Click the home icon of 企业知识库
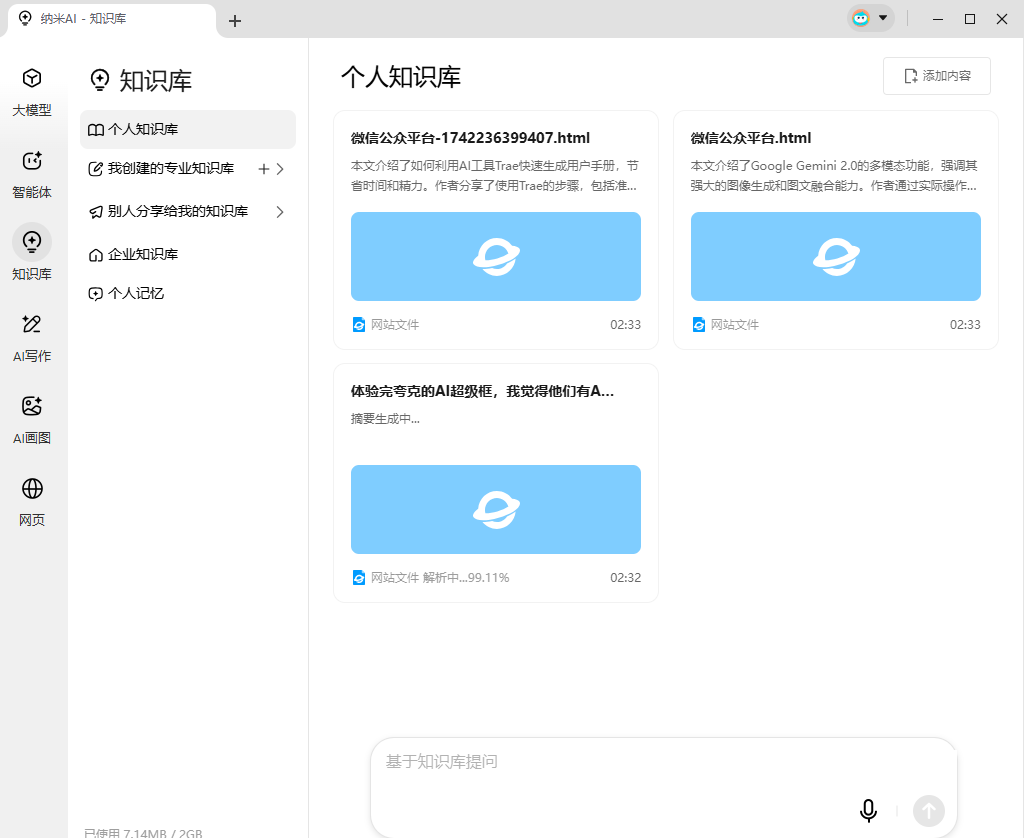Image resolution: width=1024 pixels, height=838 pixels. point(95,255)
